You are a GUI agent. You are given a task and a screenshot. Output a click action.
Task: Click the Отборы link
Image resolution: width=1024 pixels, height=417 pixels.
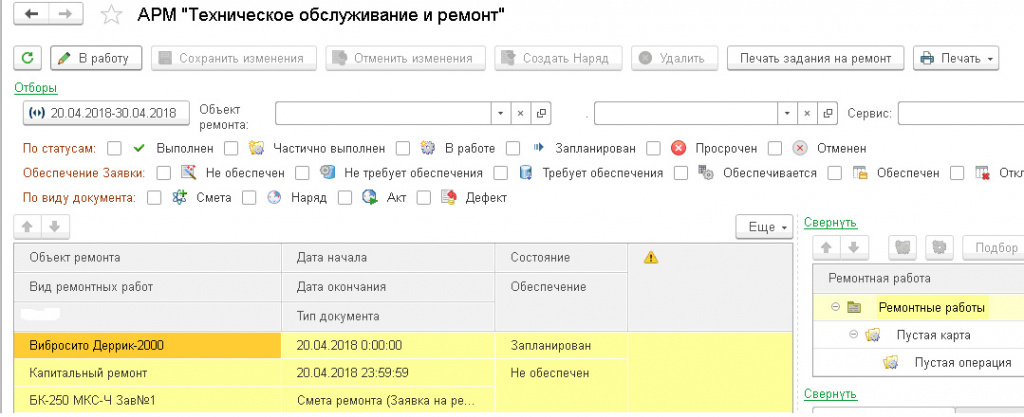click(35, 87)
